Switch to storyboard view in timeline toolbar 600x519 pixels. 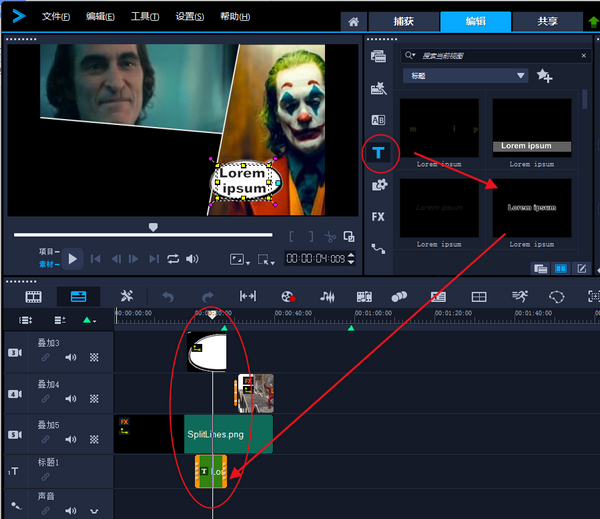34,296
